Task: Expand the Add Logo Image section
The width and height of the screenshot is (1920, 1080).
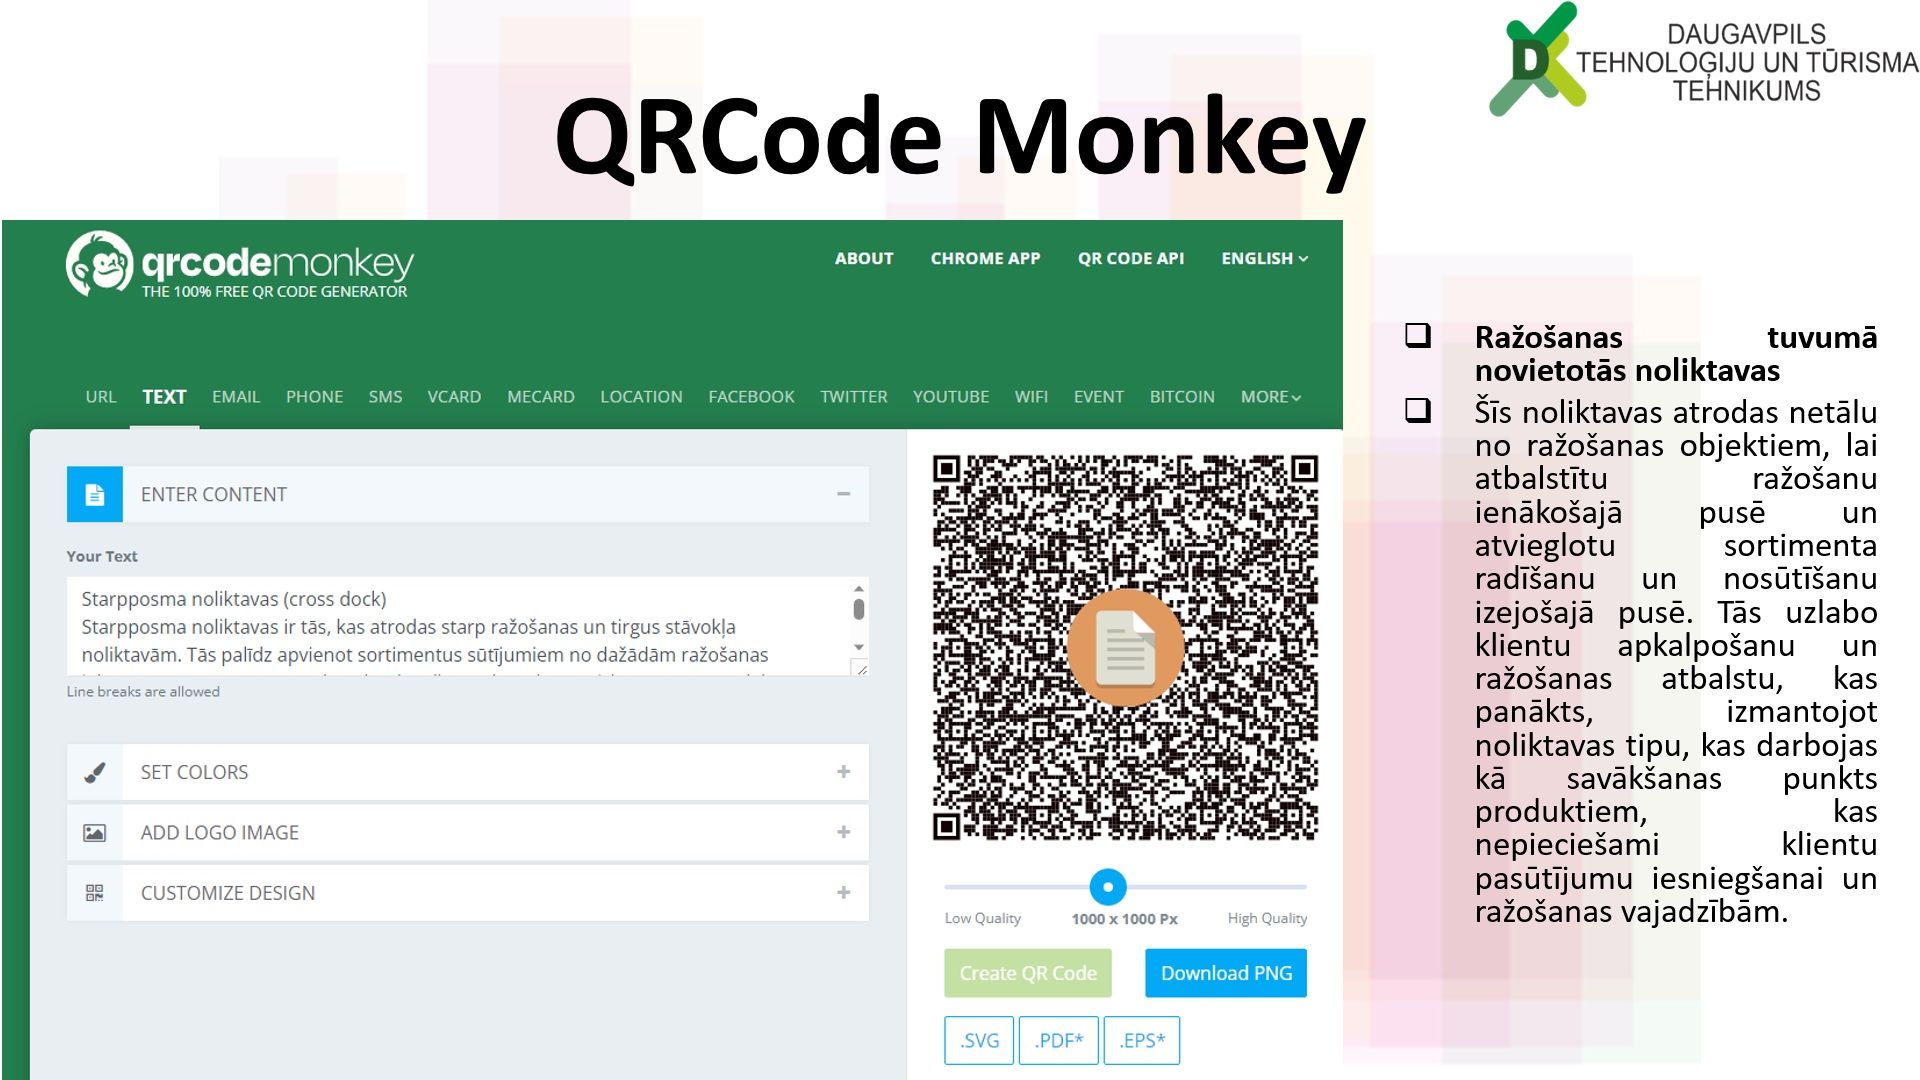Action: click(844, 832)
